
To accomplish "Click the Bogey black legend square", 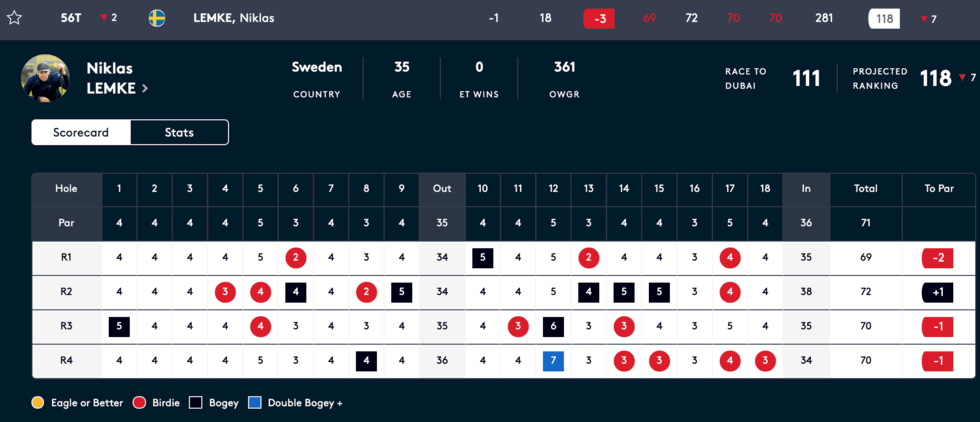I will (x=196, y=403).
